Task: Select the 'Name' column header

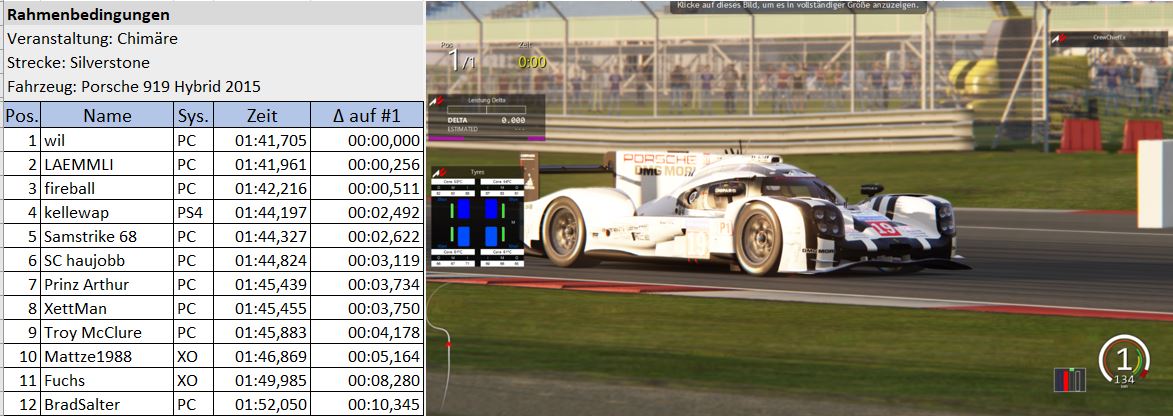Action: (x=108, y=115)
